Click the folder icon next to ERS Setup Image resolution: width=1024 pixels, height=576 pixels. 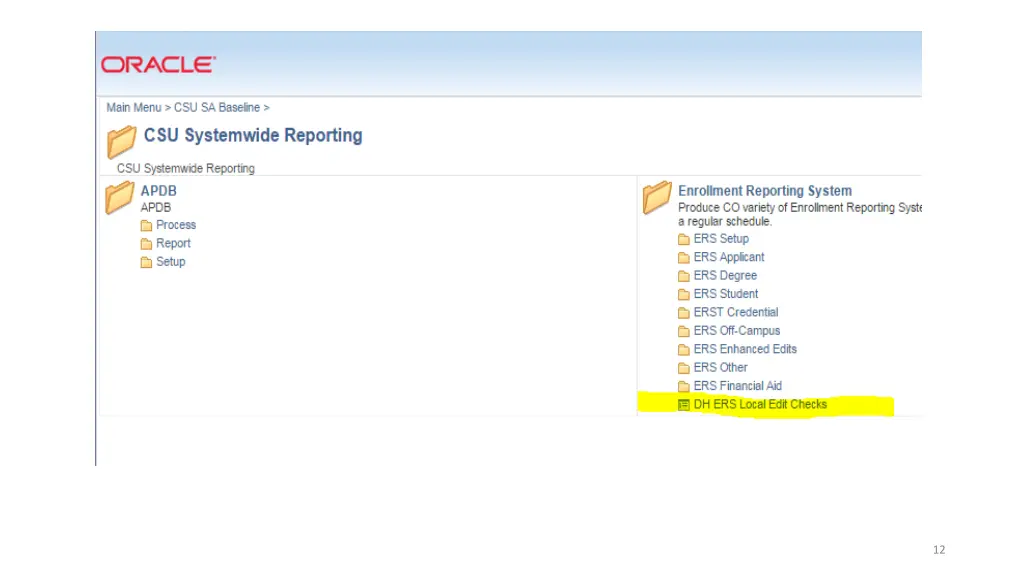[684, 239]
